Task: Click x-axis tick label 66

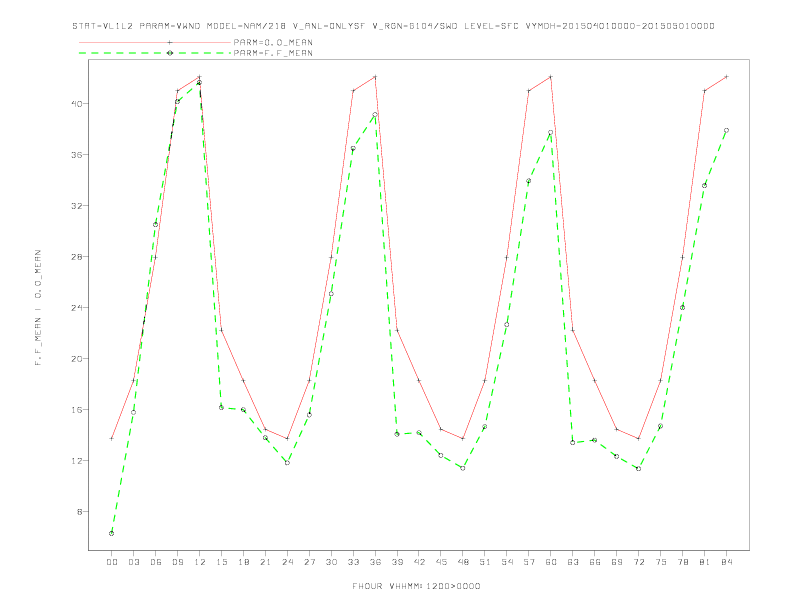Action: tap(595, 562)
